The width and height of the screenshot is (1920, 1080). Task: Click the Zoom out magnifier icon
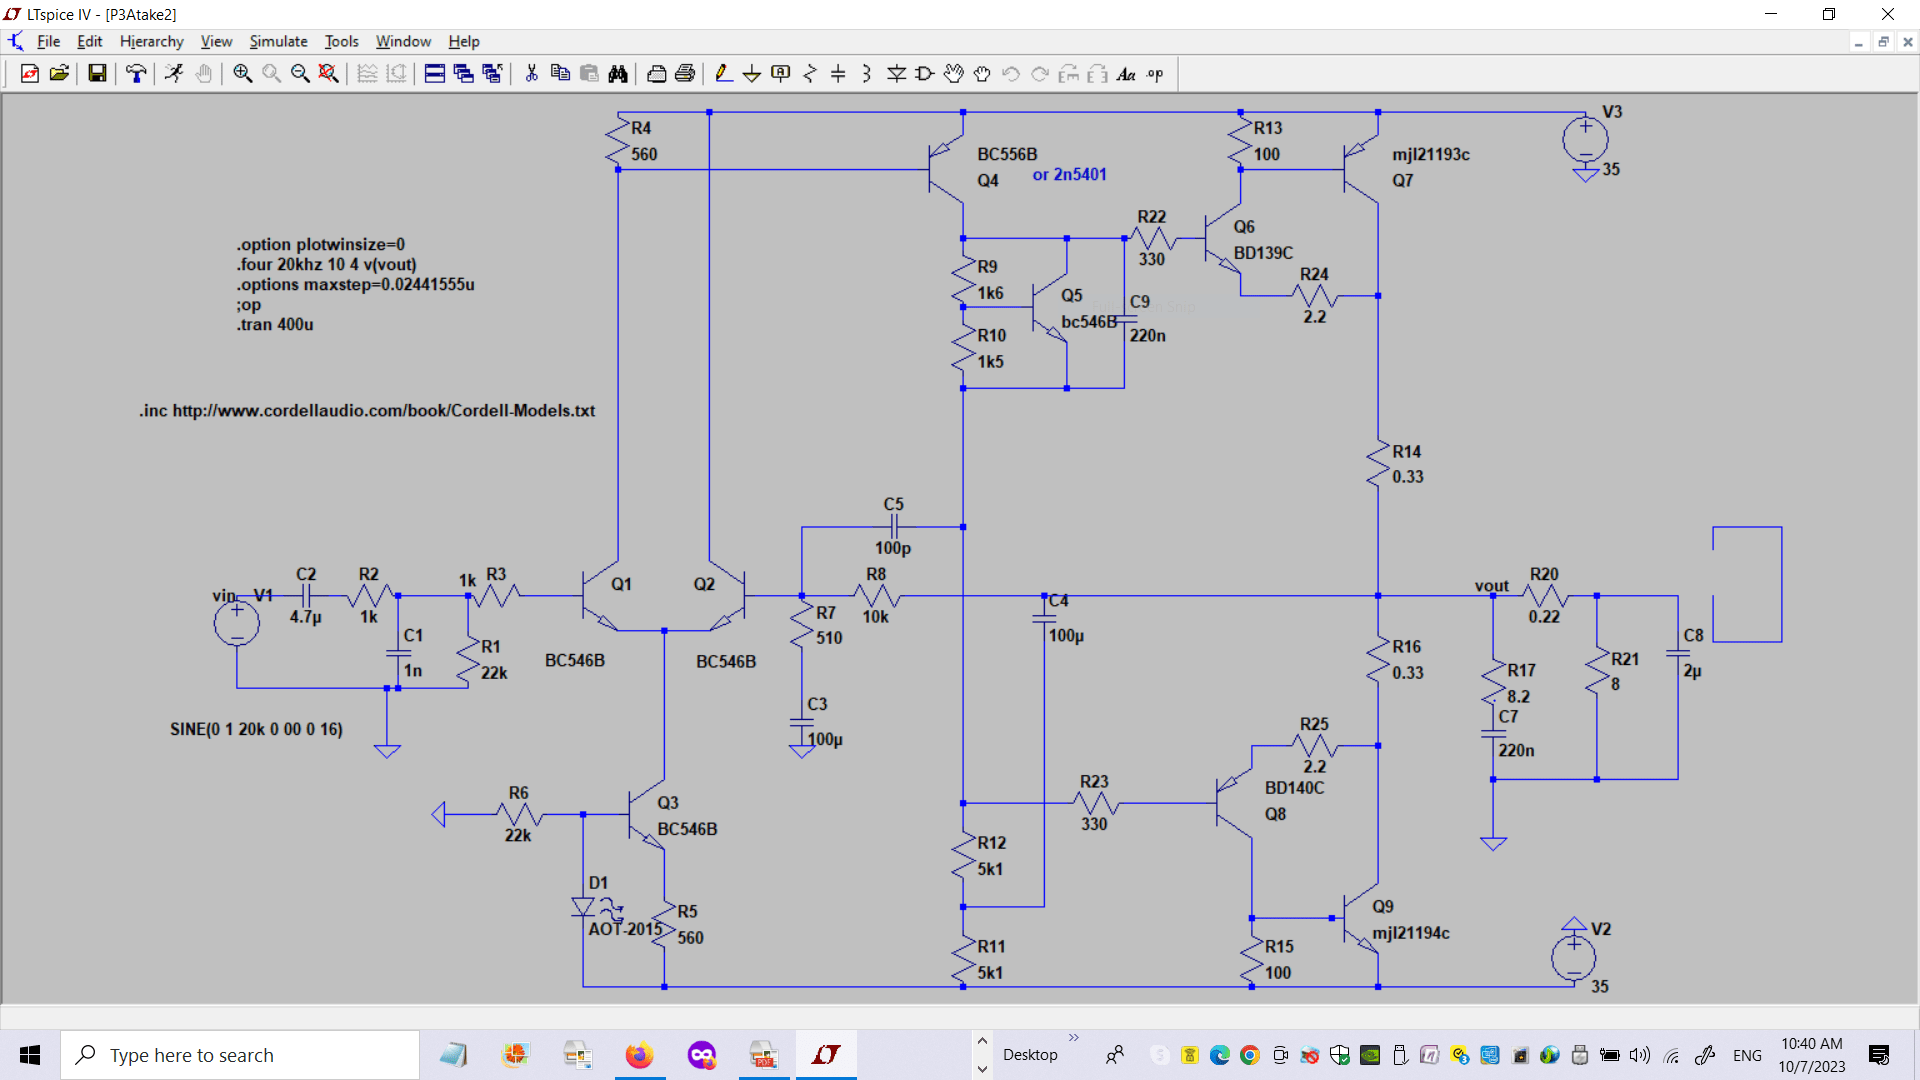[300, 74]
